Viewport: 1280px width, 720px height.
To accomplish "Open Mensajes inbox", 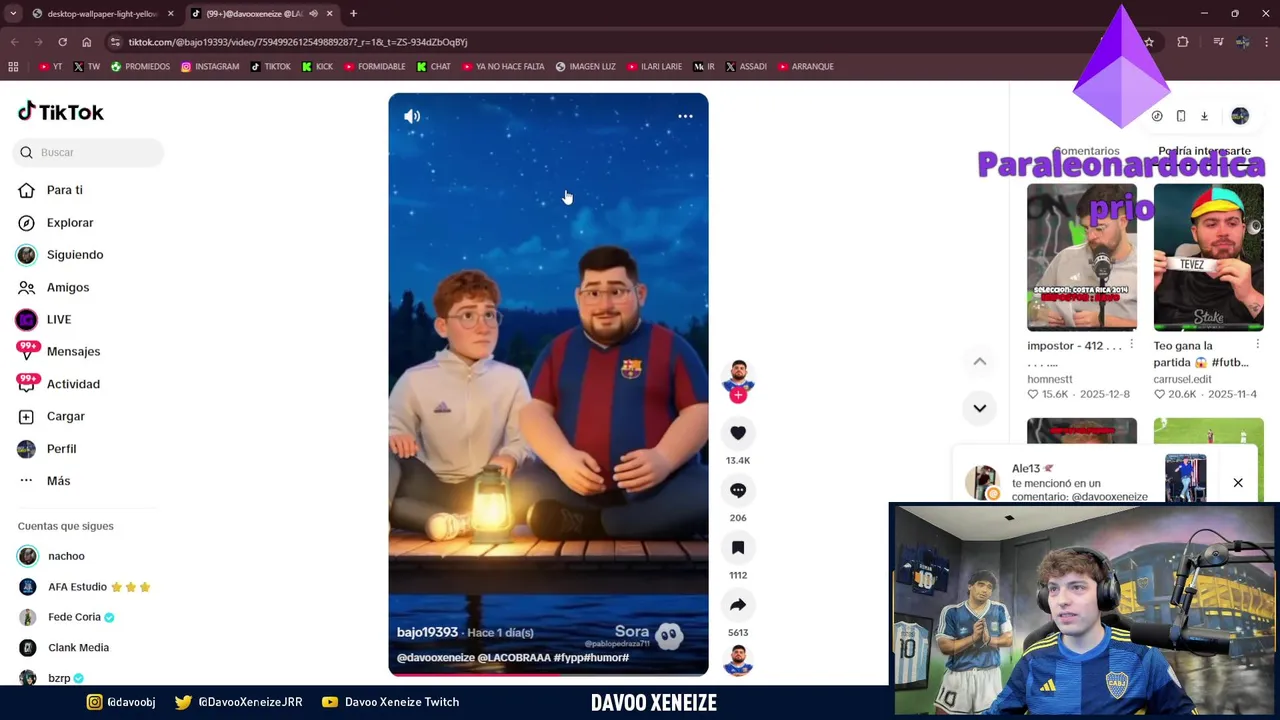I will point(73,351).
